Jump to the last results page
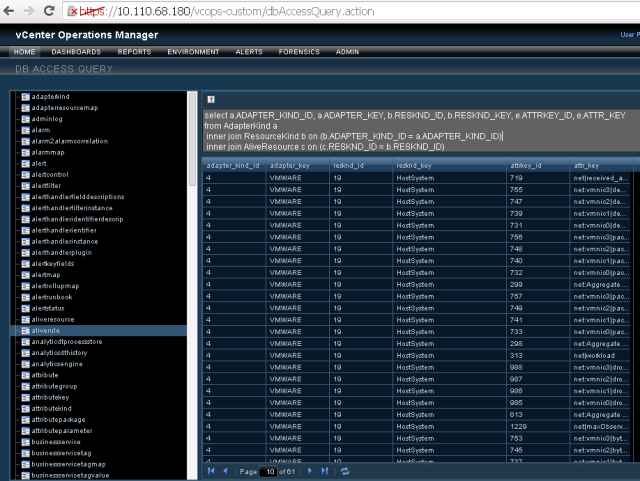The image size is (640, 481). coord(324,470)
